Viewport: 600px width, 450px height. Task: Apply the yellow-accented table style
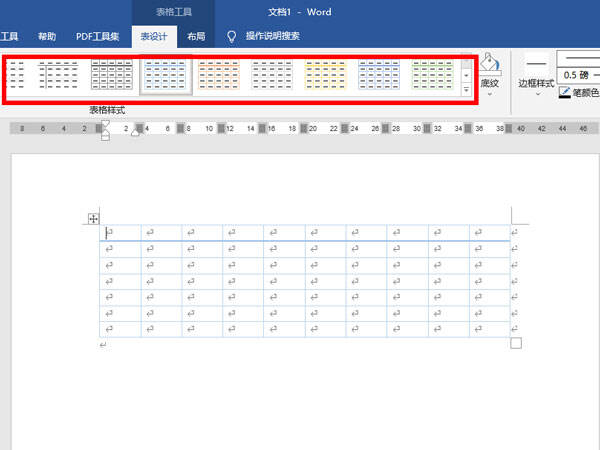coord(325,76)
